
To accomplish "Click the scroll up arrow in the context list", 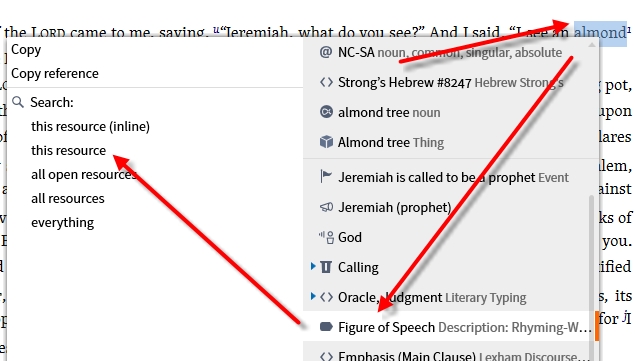I will pyautogui.click(x=592, y=45).
